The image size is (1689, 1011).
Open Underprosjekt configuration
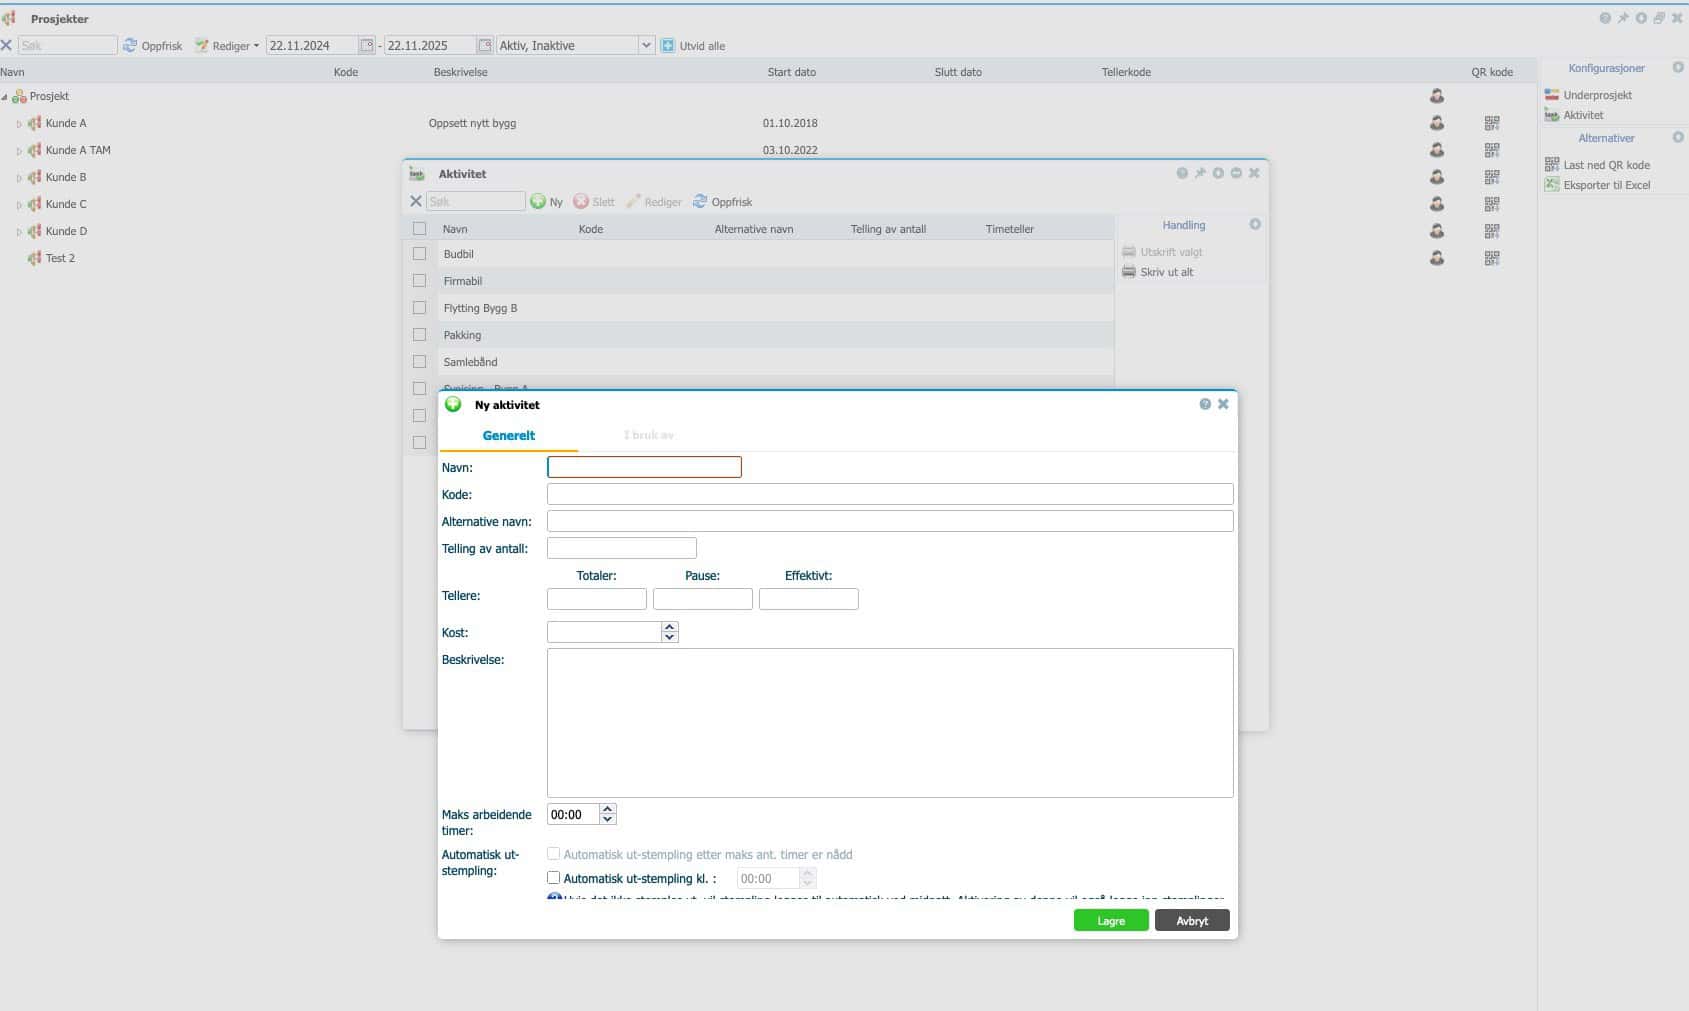1588,95
